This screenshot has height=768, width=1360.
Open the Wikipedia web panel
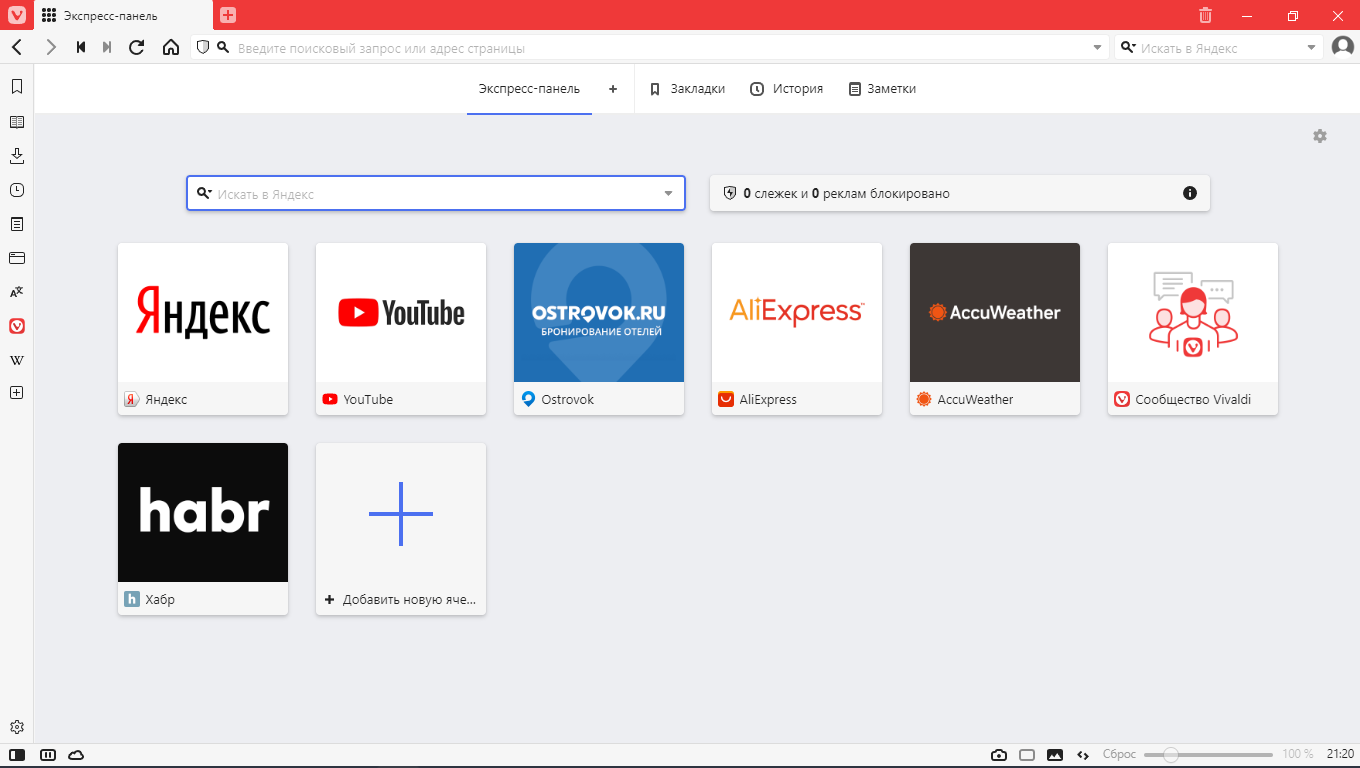pyautogui.click(x=17, y=360)
